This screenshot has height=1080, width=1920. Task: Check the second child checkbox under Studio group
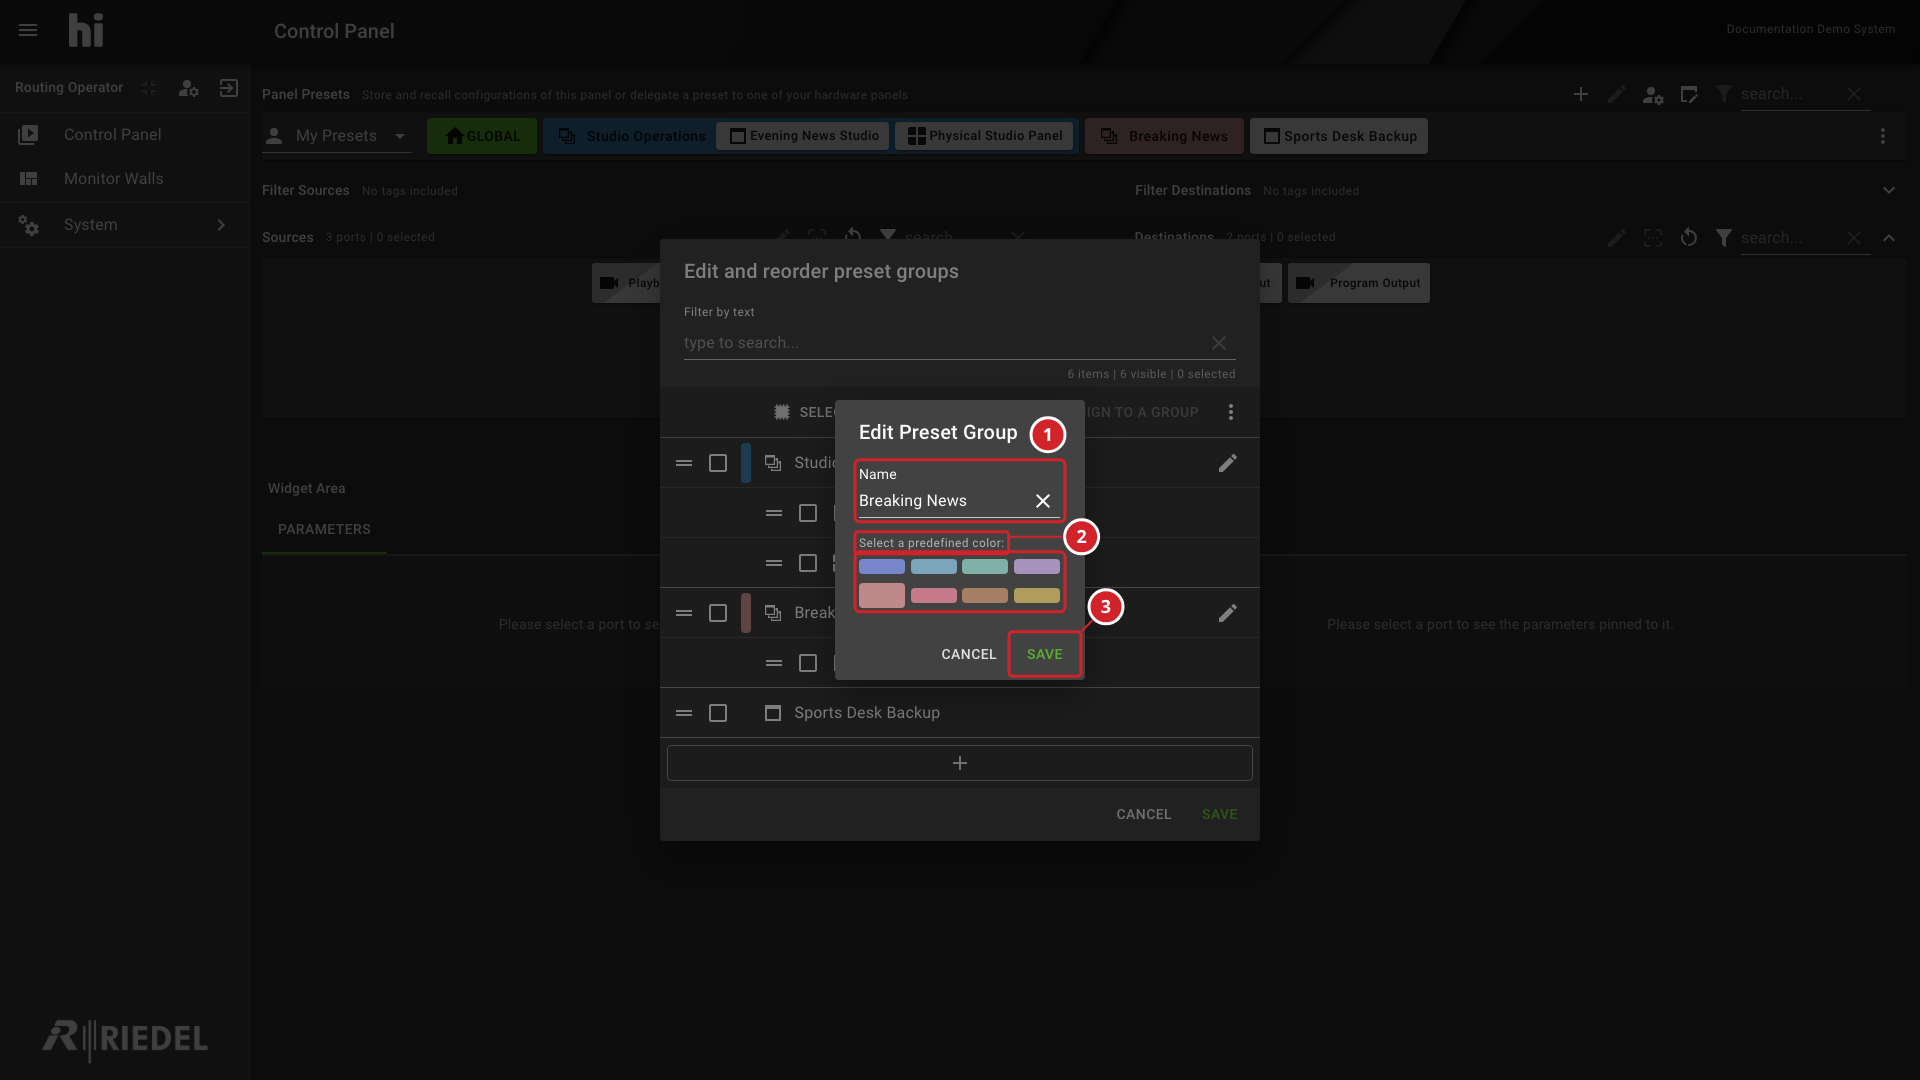(808, 563)
